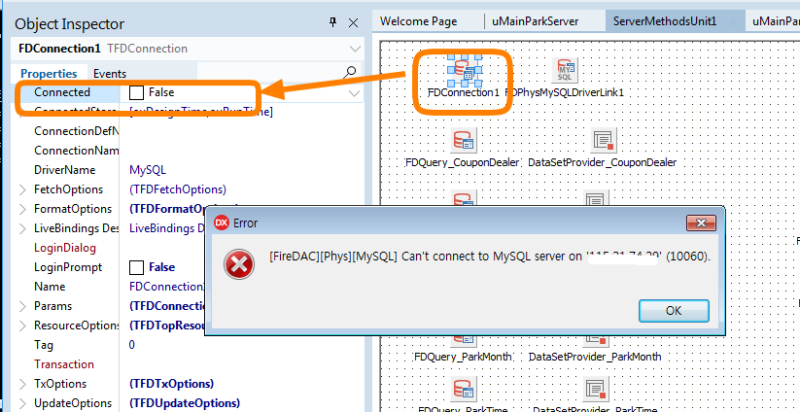Screen dimensions: 800x412
Task: Select the Transaction property row
Action: coord(187,364)
